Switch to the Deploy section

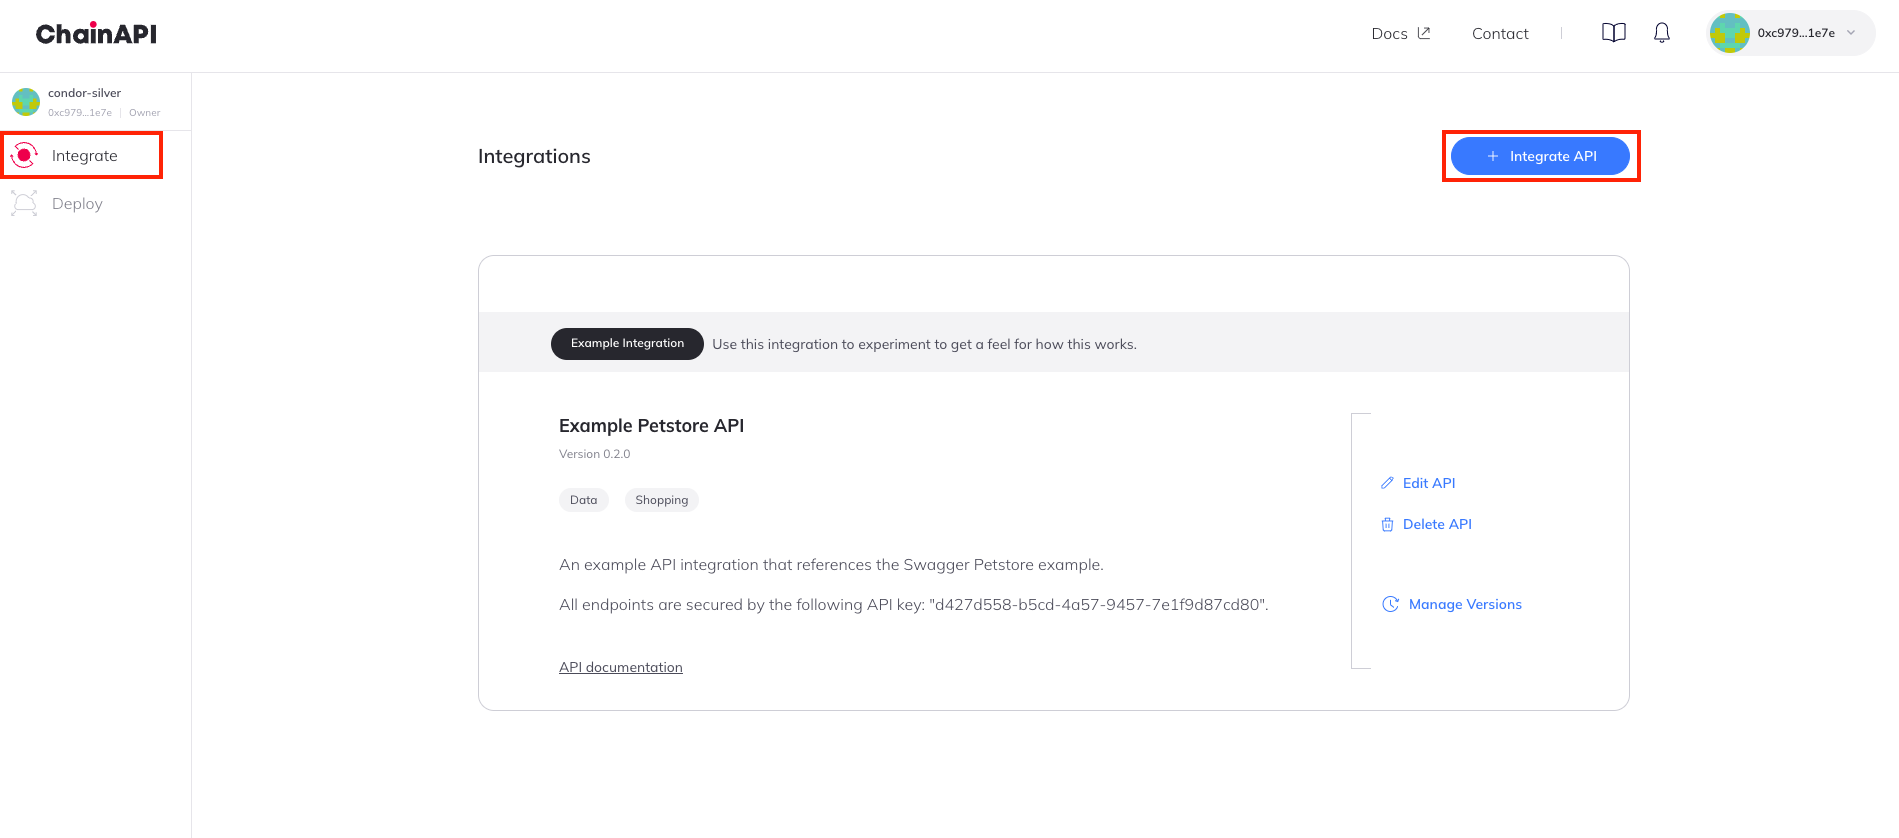[77, 204]
